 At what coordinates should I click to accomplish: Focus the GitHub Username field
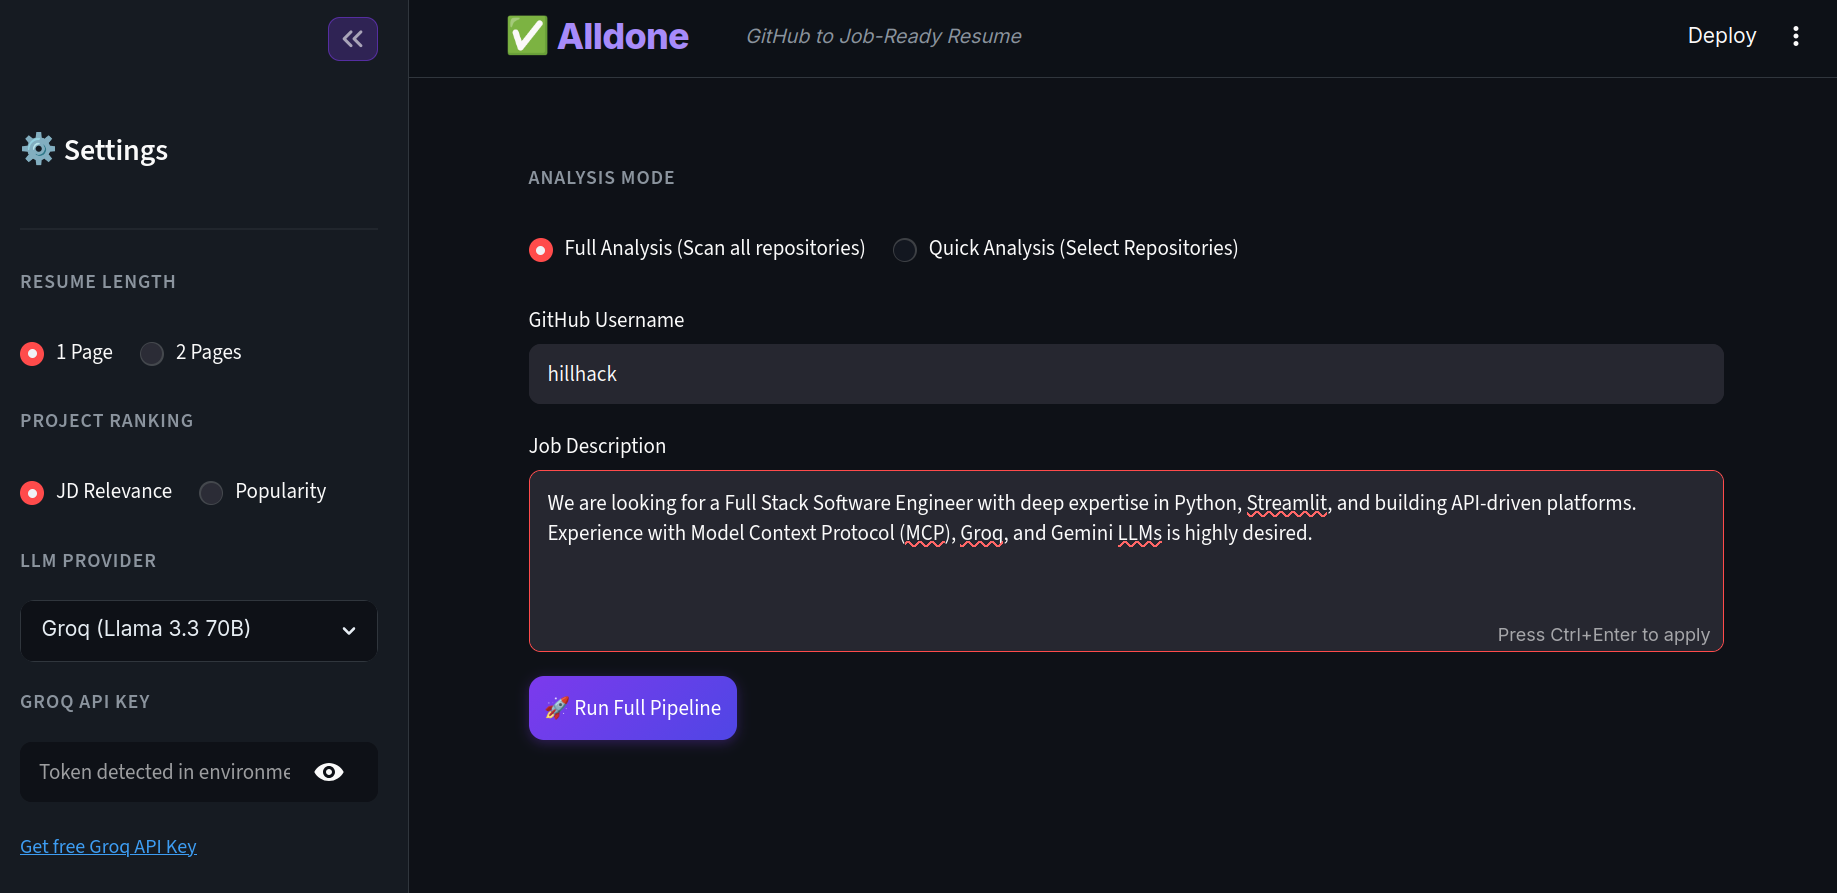1126,374
